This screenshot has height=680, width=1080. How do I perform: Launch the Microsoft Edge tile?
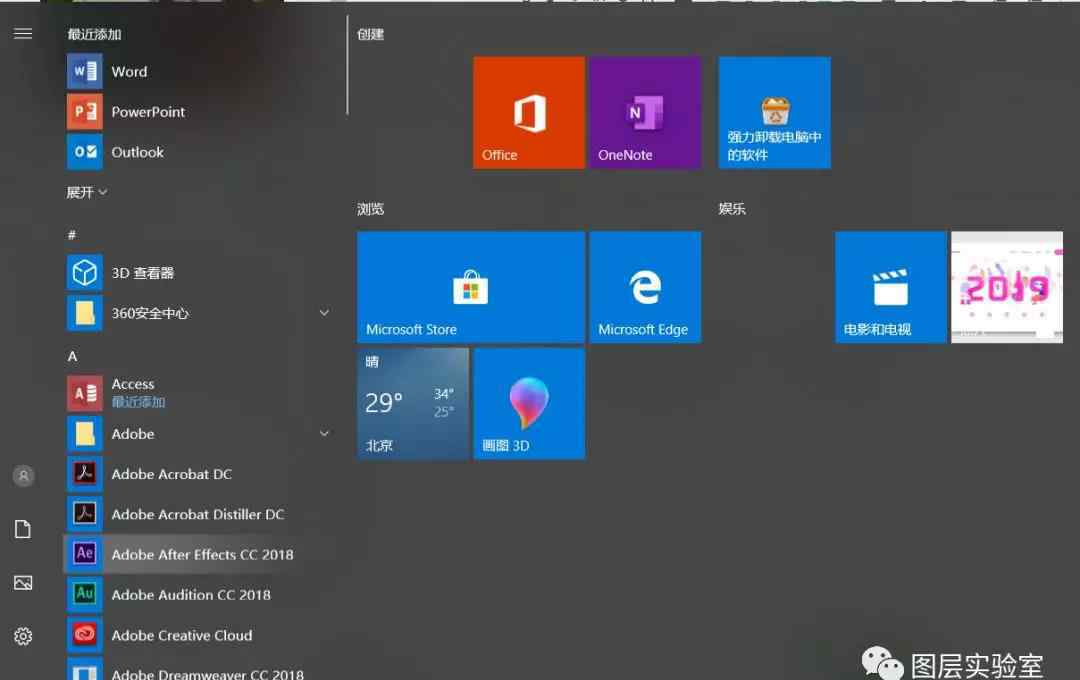pos(645,287)
